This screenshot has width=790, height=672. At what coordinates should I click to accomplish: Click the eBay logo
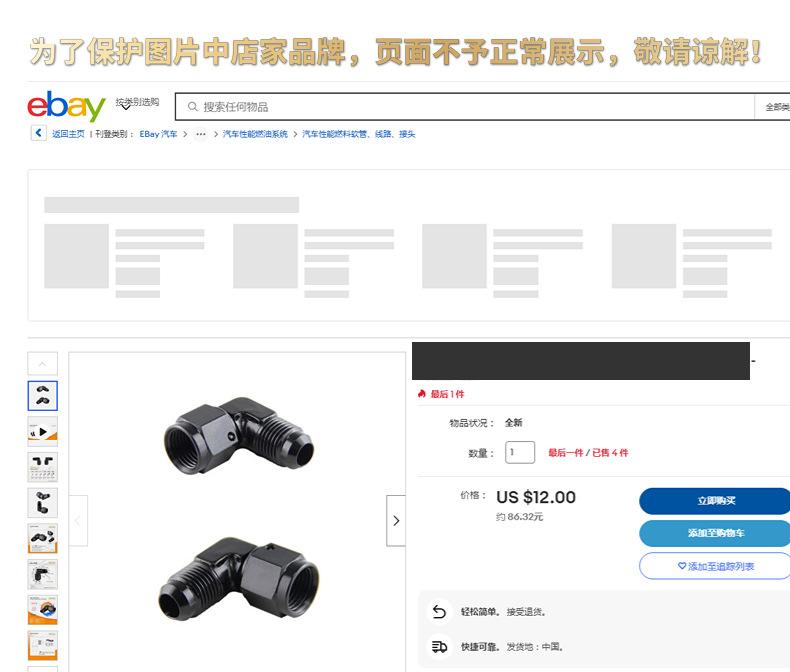[x=66, y=106]
